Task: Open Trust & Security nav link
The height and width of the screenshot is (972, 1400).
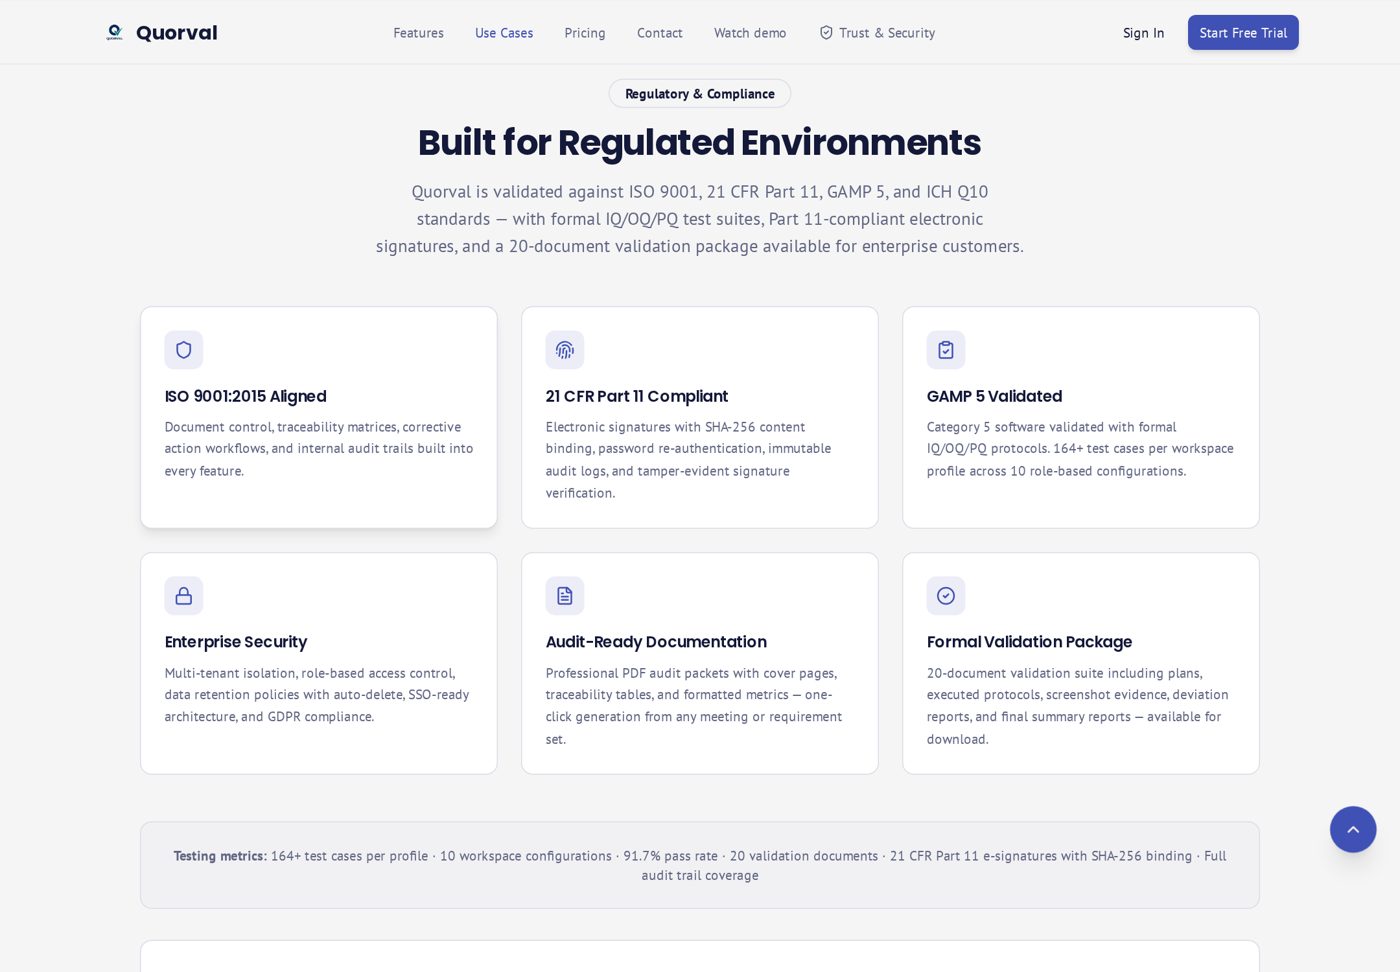Action: (x=877, y=33)
